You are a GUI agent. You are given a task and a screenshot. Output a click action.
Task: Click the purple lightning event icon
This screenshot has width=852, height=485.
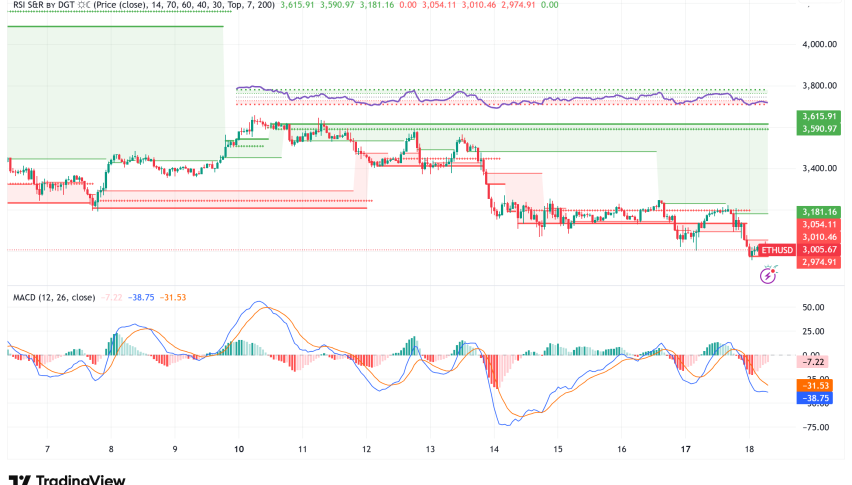click(x=769, y=273)
